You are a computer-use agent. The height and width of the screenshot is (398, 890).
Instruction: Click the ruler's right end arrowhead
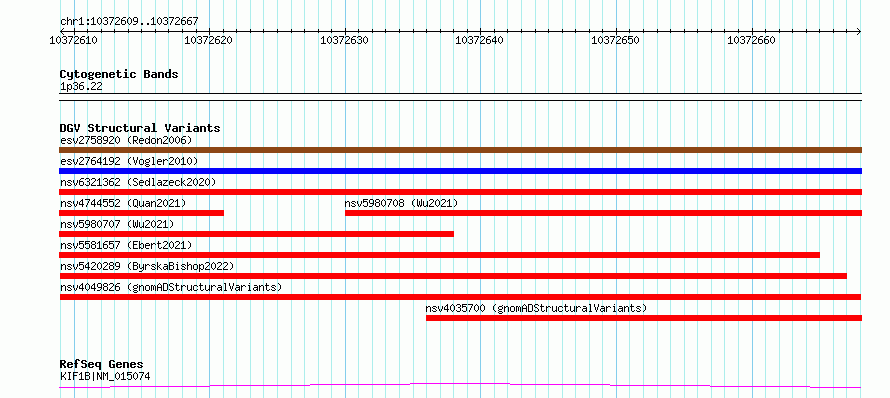[859, 31]
